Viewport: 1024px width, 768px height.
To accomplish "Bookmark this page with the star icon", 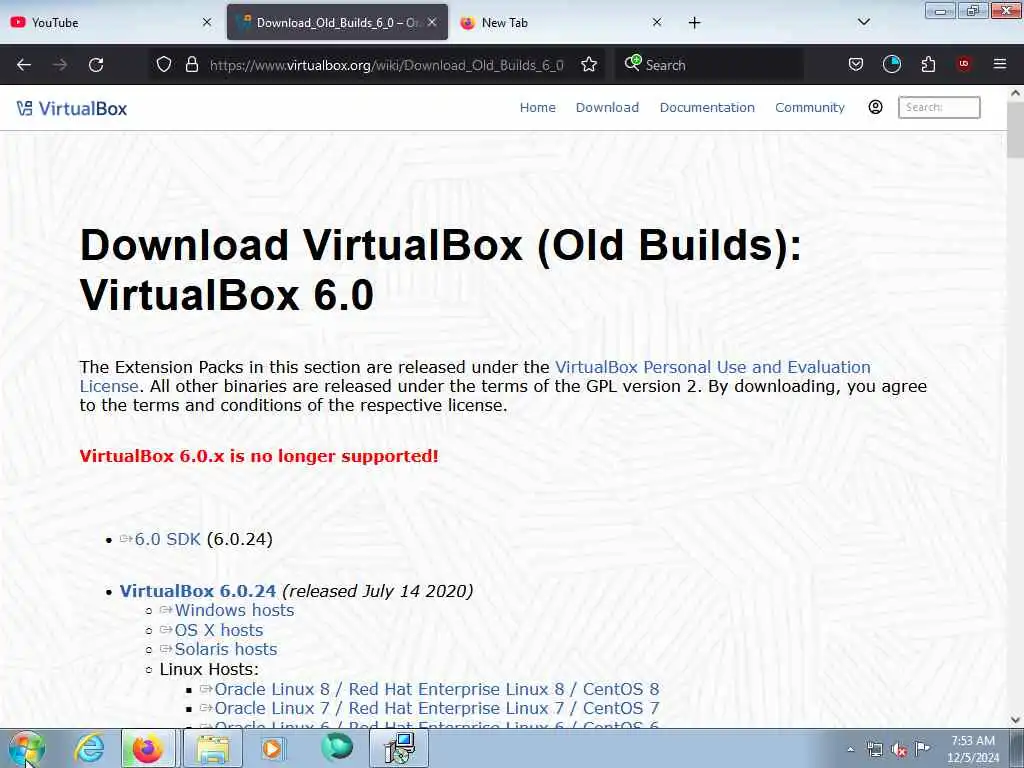I will (589, 64).
